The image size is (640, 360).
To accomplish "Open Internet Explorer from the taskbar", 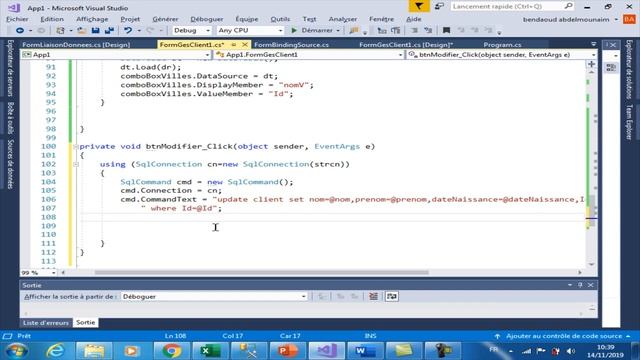I will (x=56, y=351).
